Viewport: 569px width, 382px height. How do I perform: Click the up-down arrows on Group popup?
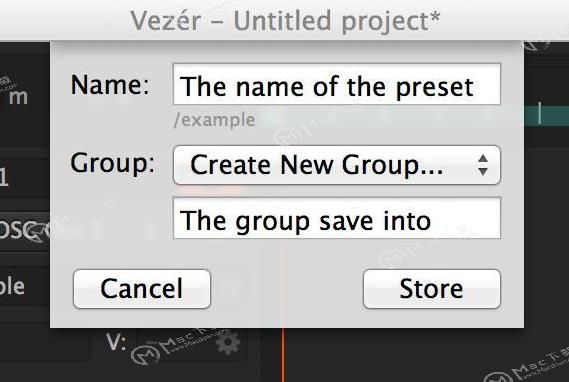click(483, 165)
